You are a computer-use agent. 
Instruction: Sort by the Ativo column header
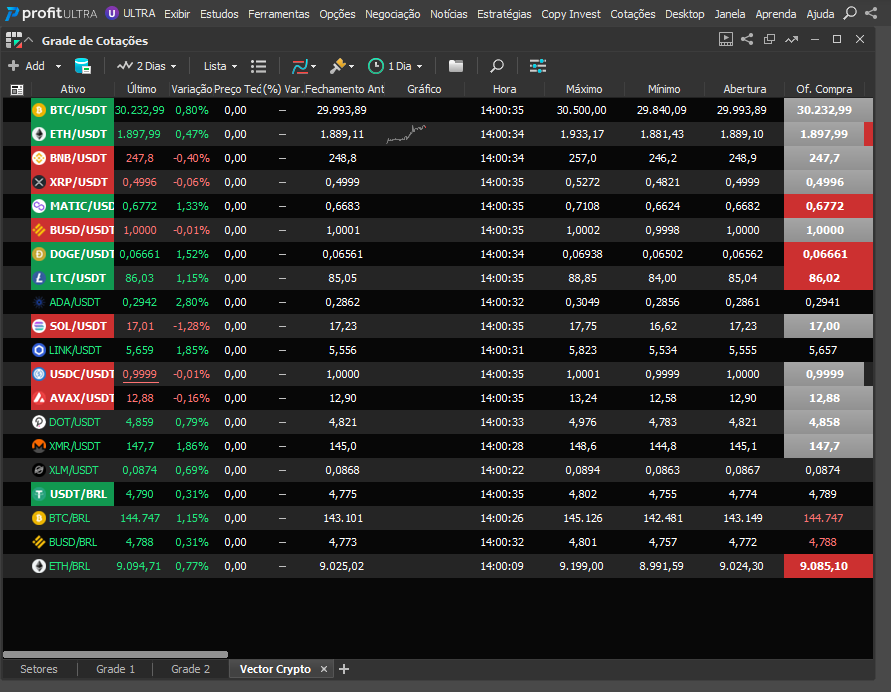click(73, 89)
